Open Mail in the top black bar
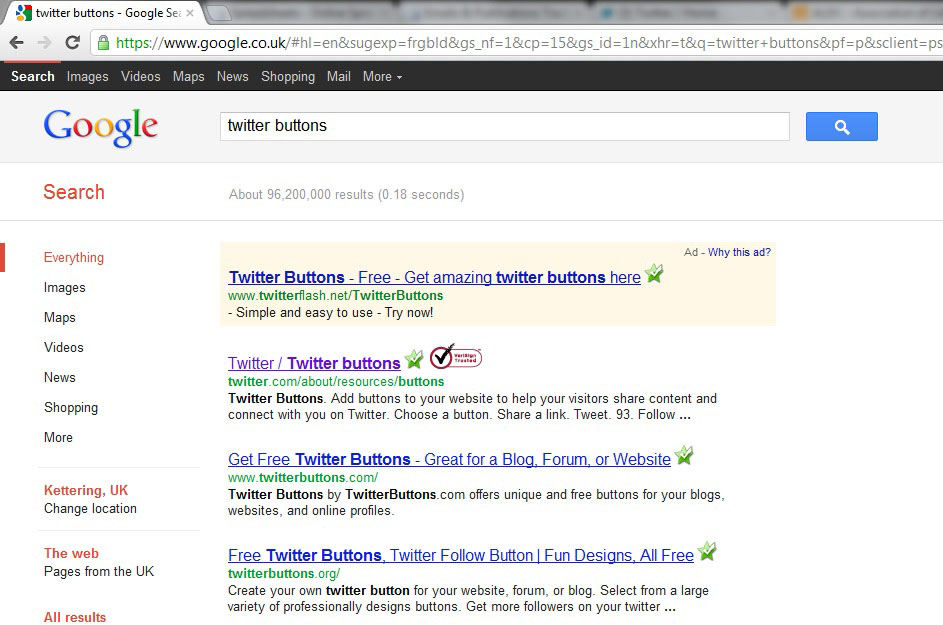This screenshot has width=943, height=625. (339, 76)
